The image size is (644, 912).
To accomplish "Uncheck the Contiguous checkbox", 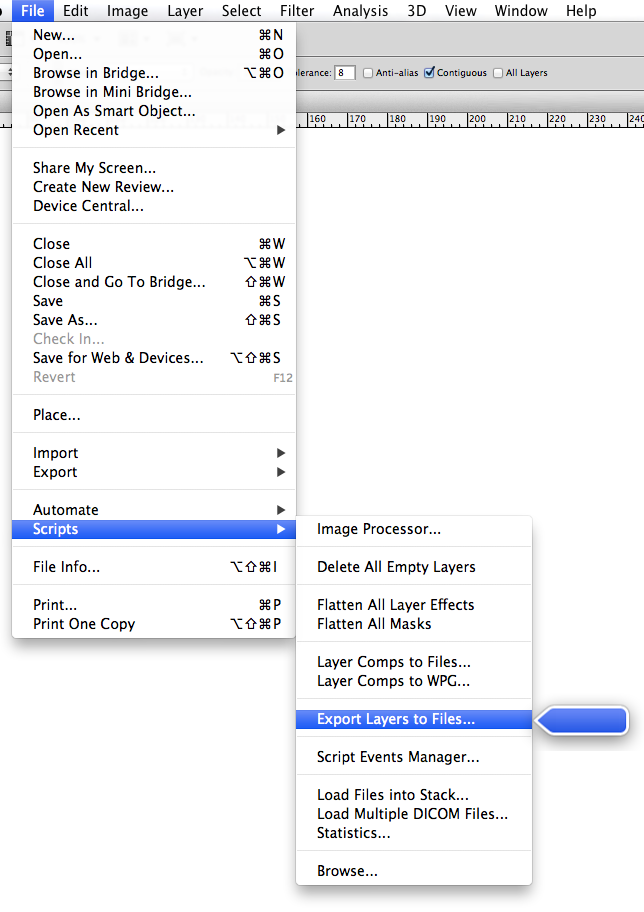I will pos(429,73).
